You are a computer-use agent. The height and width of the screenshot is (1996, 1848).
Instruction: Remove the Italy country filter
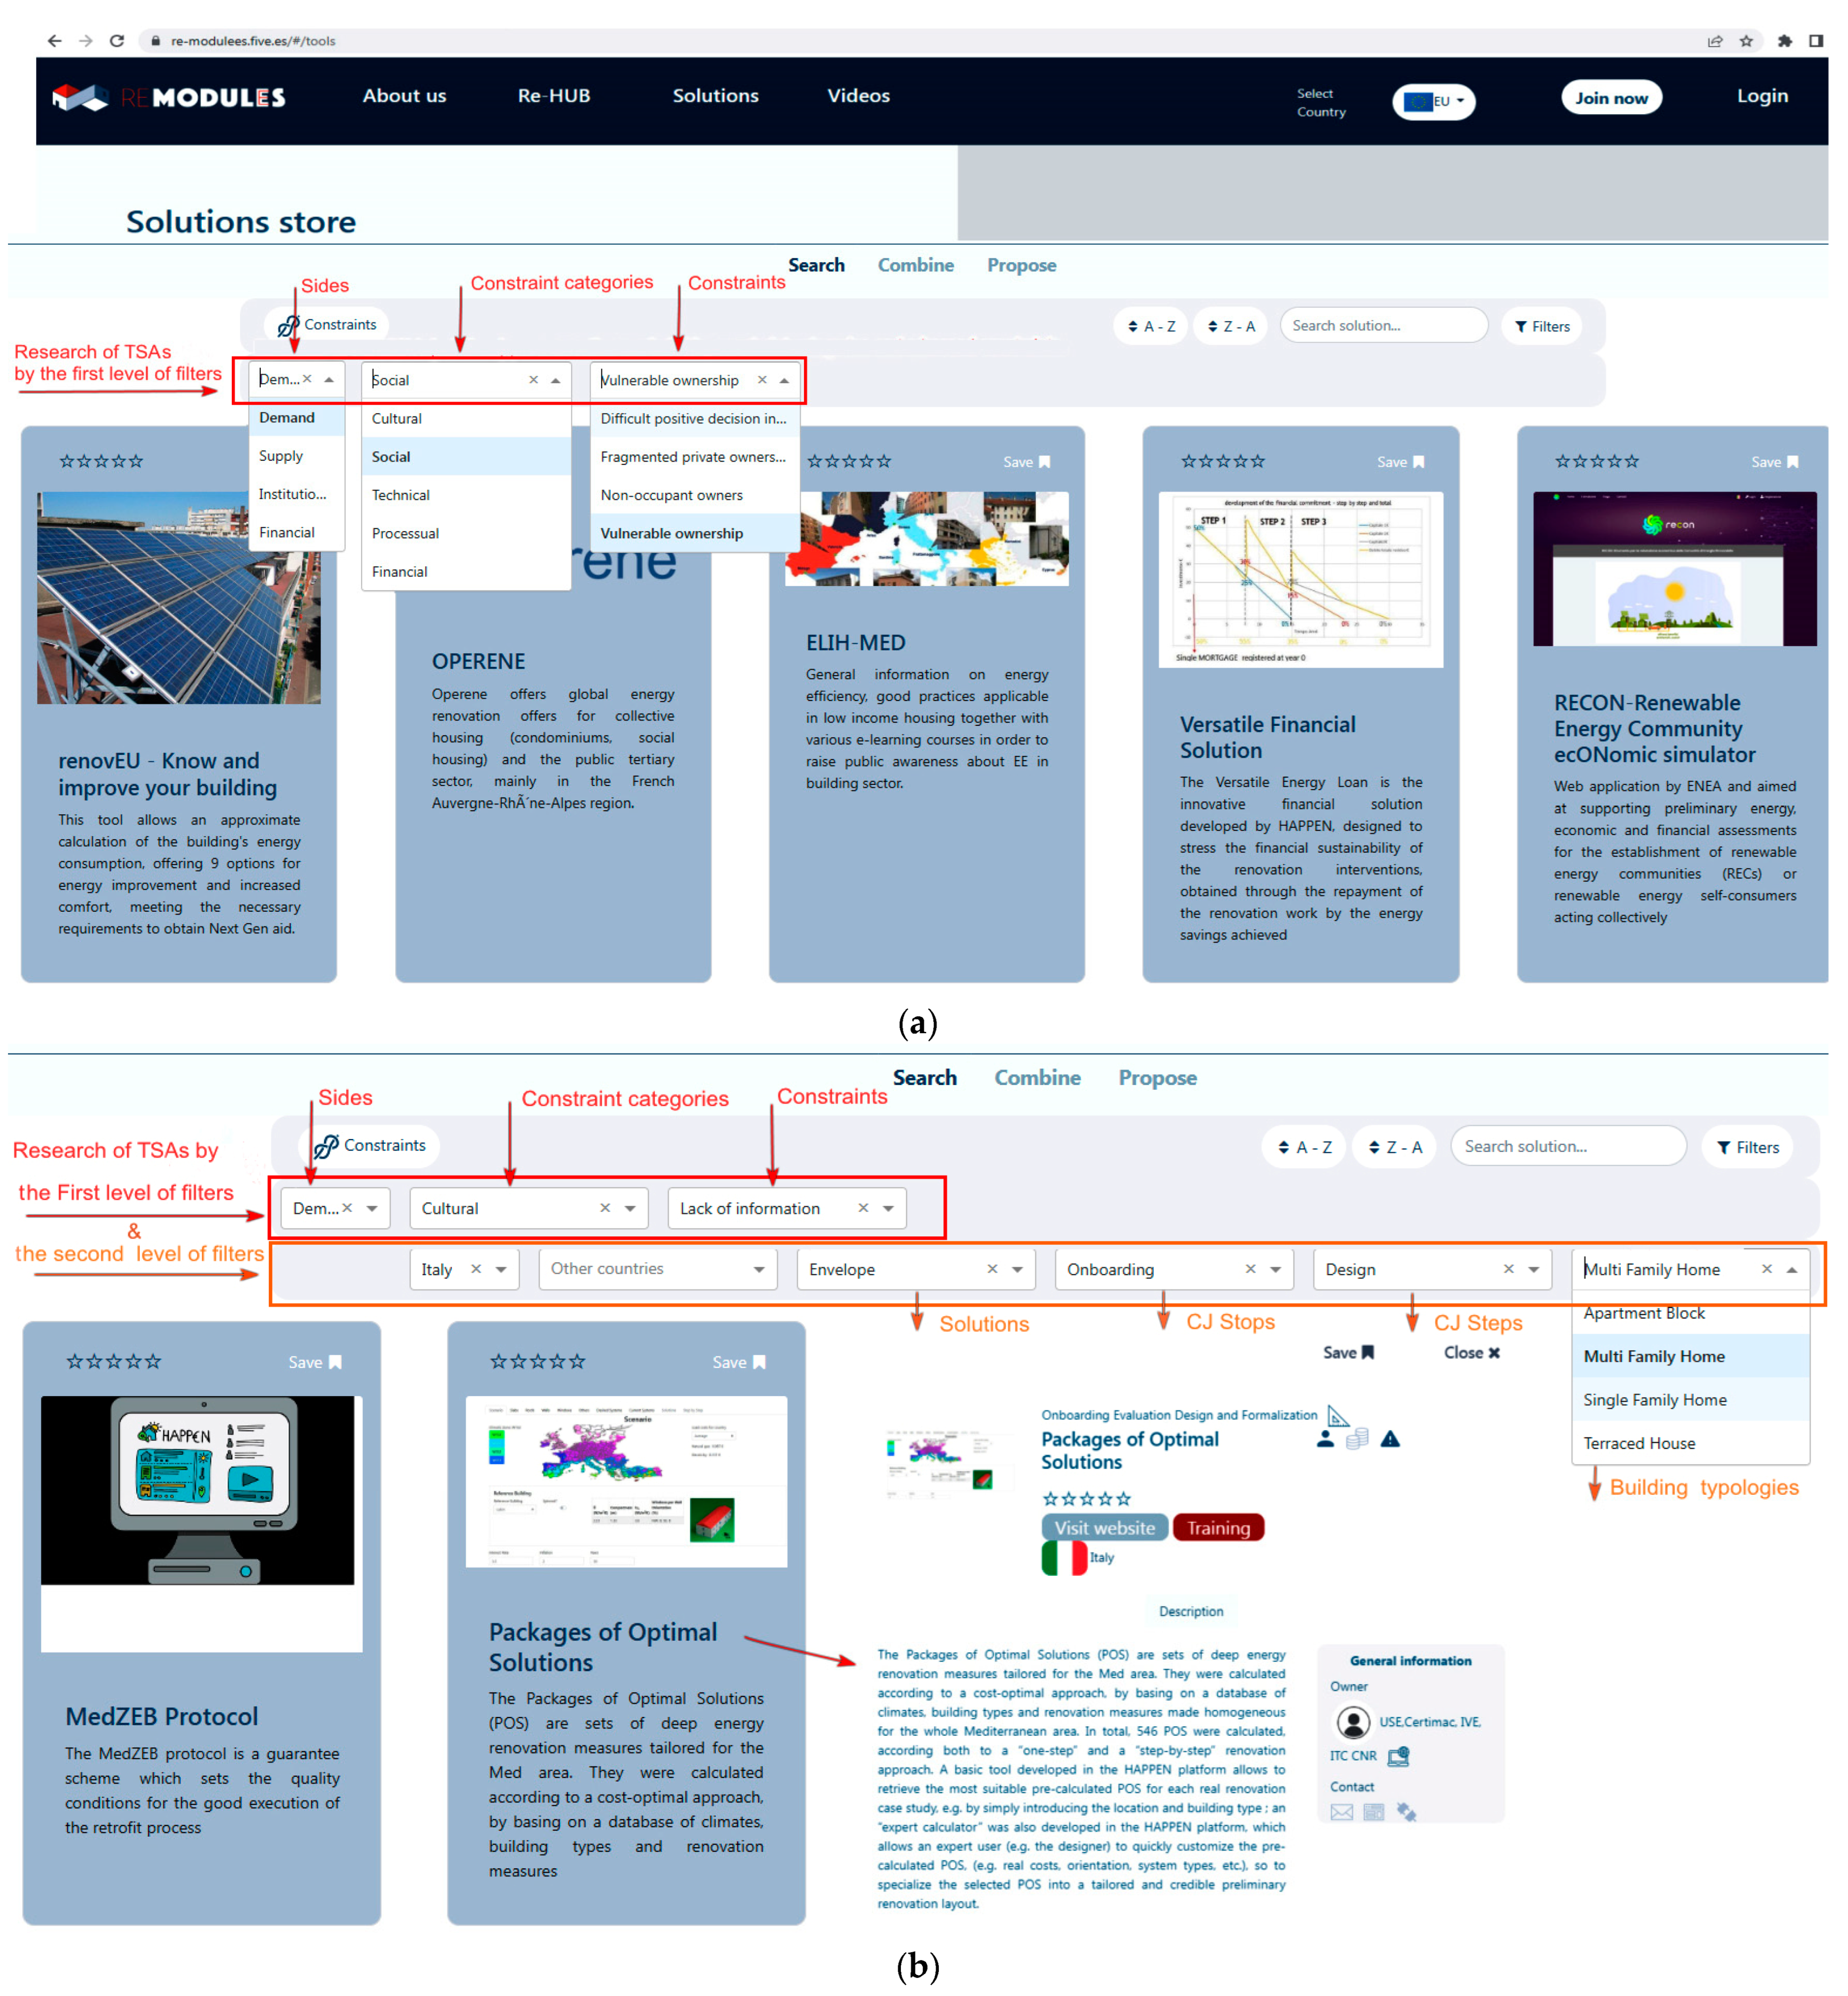[x=476, y=1269]
